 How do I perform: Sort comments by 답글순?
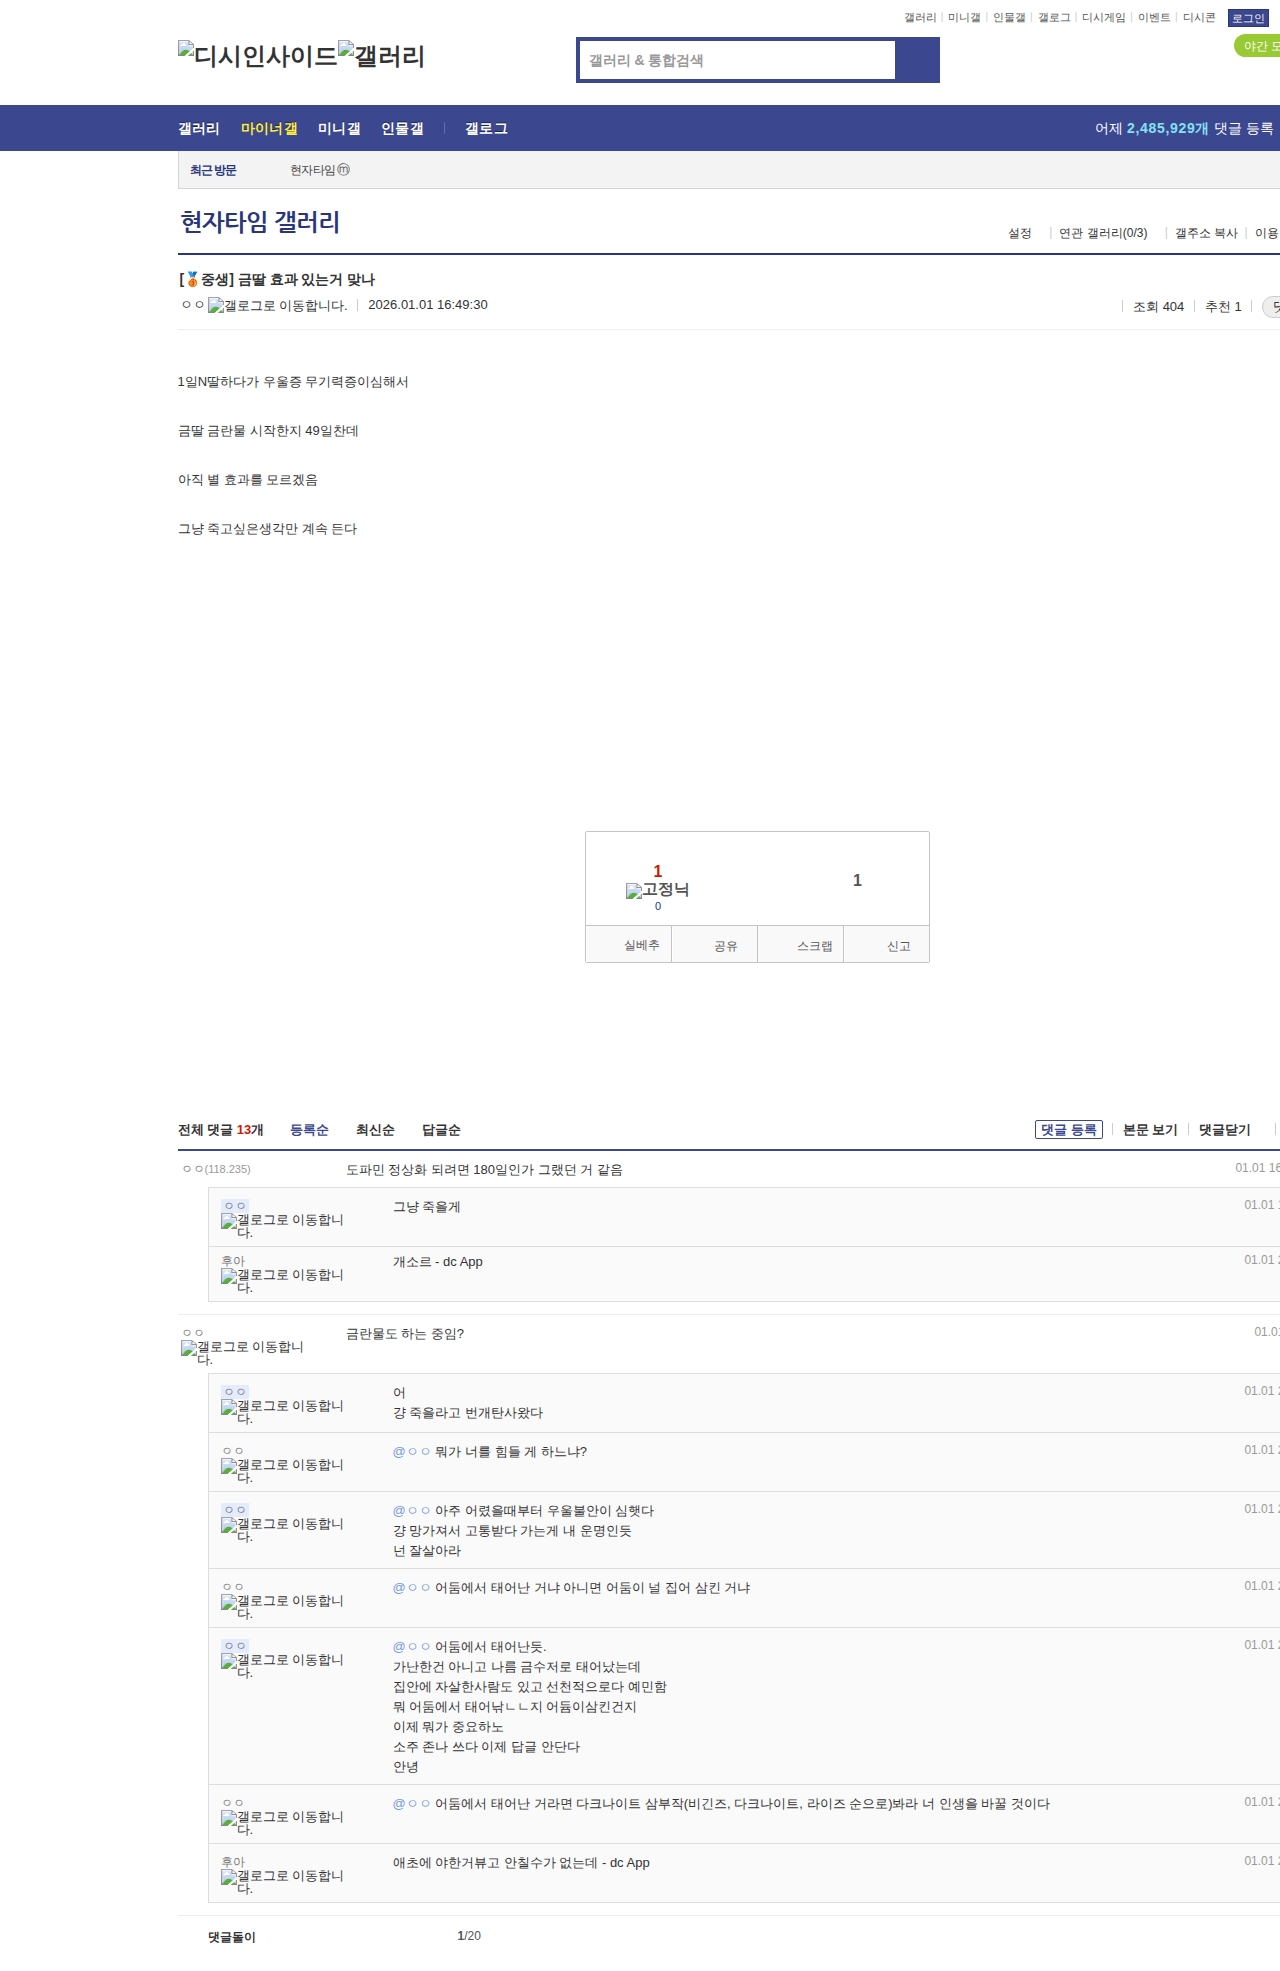[441, 1130]
